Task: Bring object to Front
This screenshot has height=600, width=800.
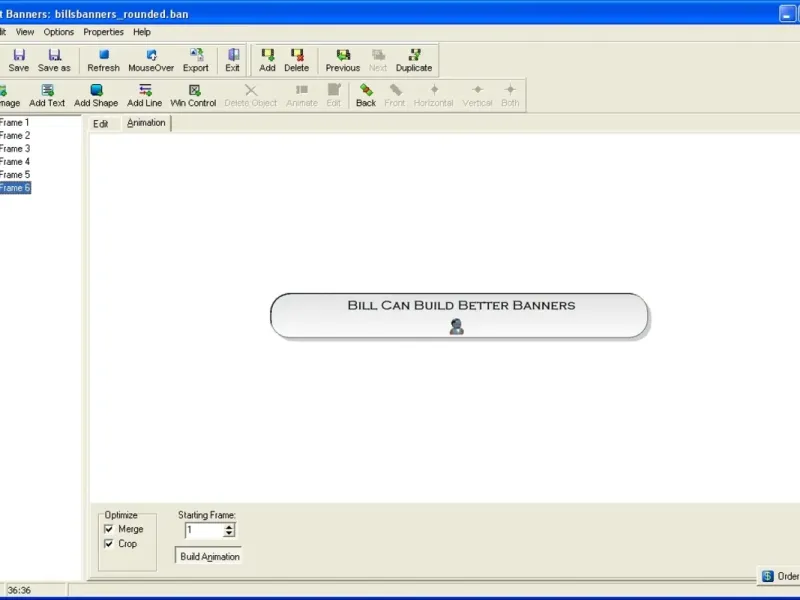Action: [395, 95]
